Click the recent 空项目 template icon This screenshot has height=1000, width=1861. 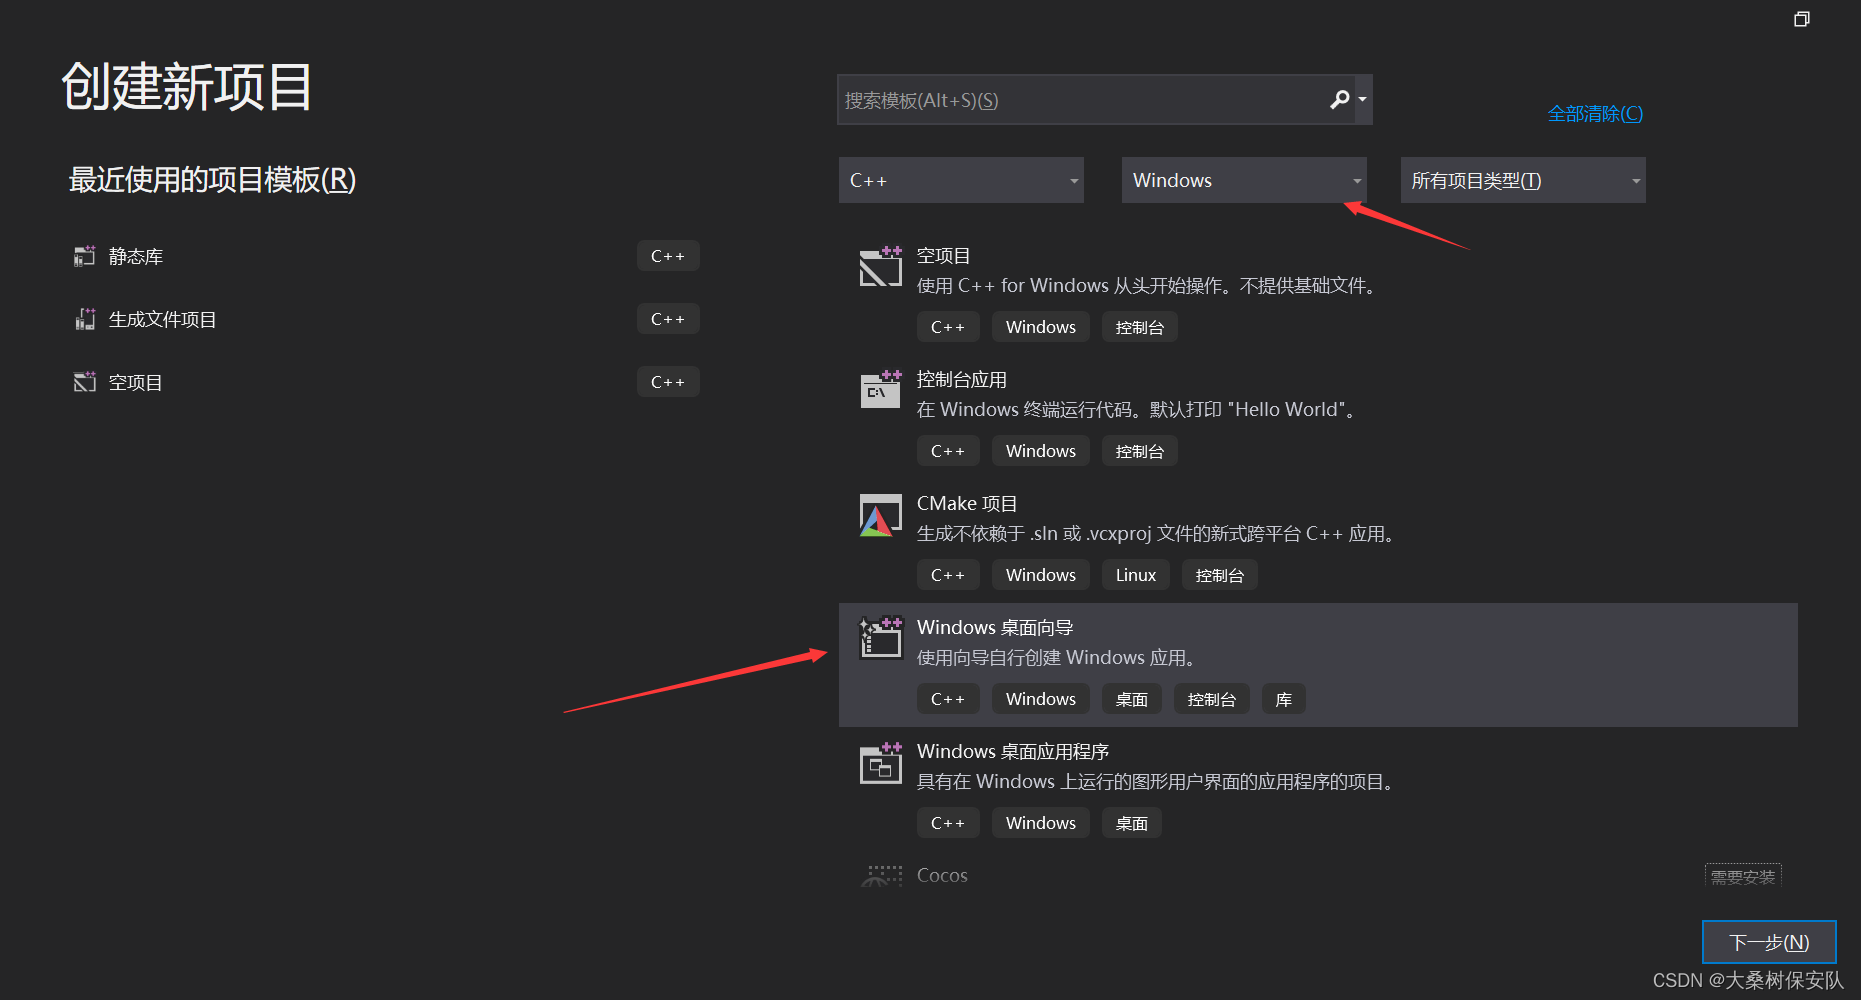click(x=85, y=382)
